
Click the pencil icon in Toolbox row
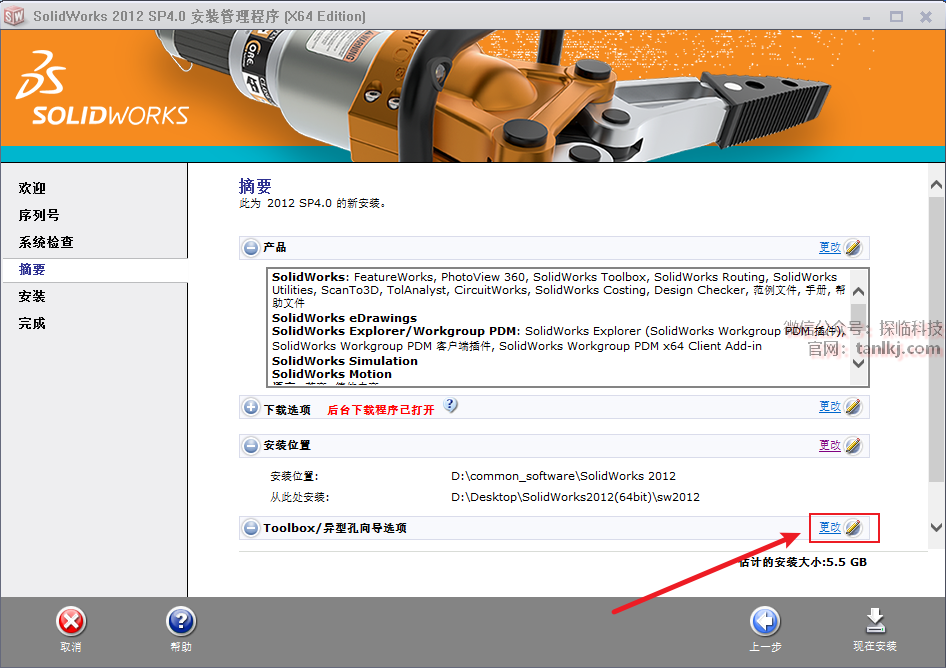pyautogui.click(x=853, y=527)
